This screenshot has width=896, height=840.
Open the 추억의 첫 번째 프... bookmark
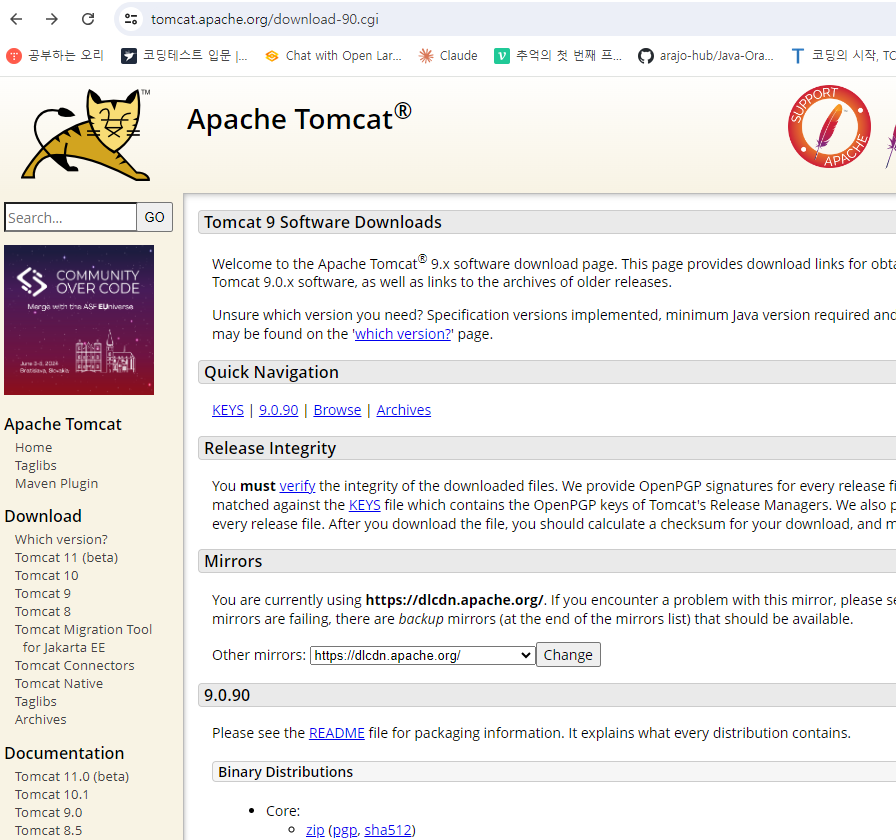coord(558,55)
